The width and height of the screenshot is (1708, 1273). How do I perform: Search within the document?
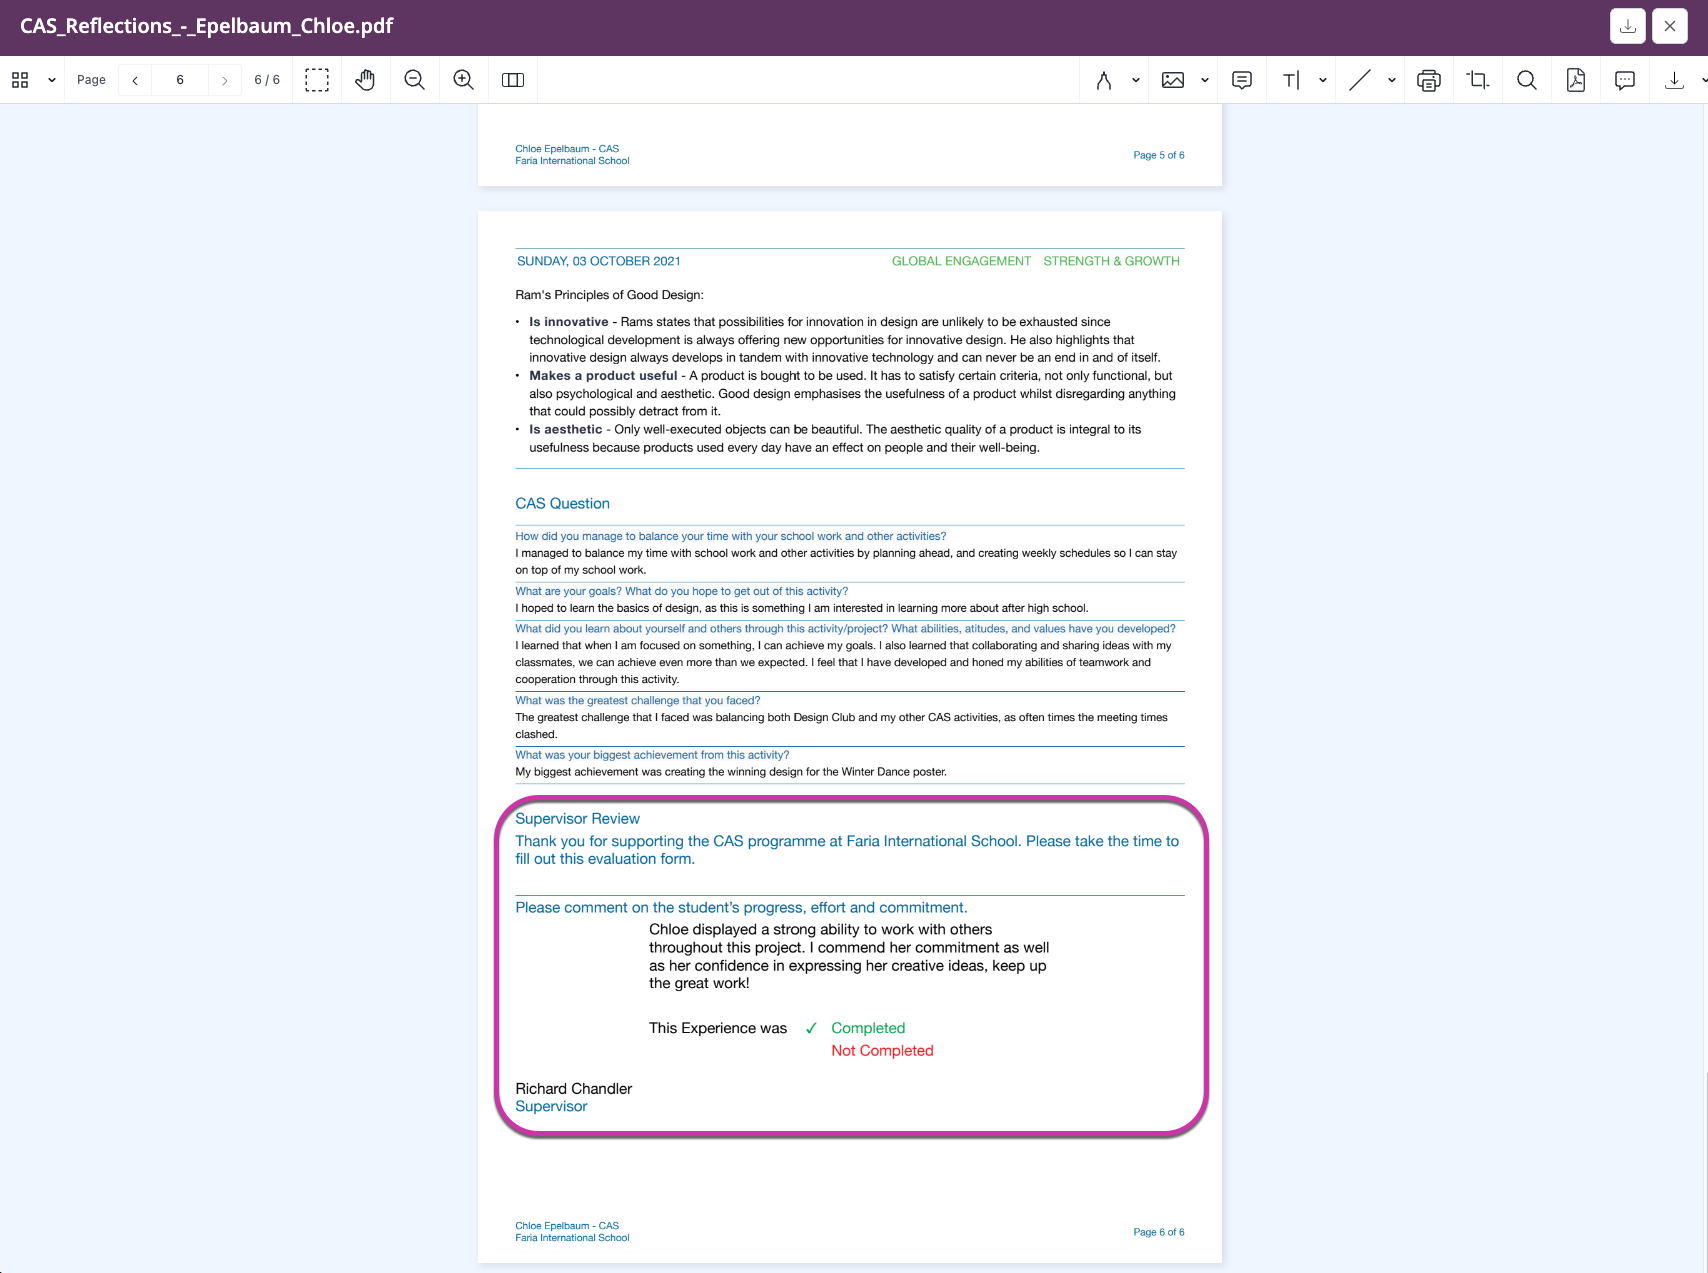pos(1526,80)
